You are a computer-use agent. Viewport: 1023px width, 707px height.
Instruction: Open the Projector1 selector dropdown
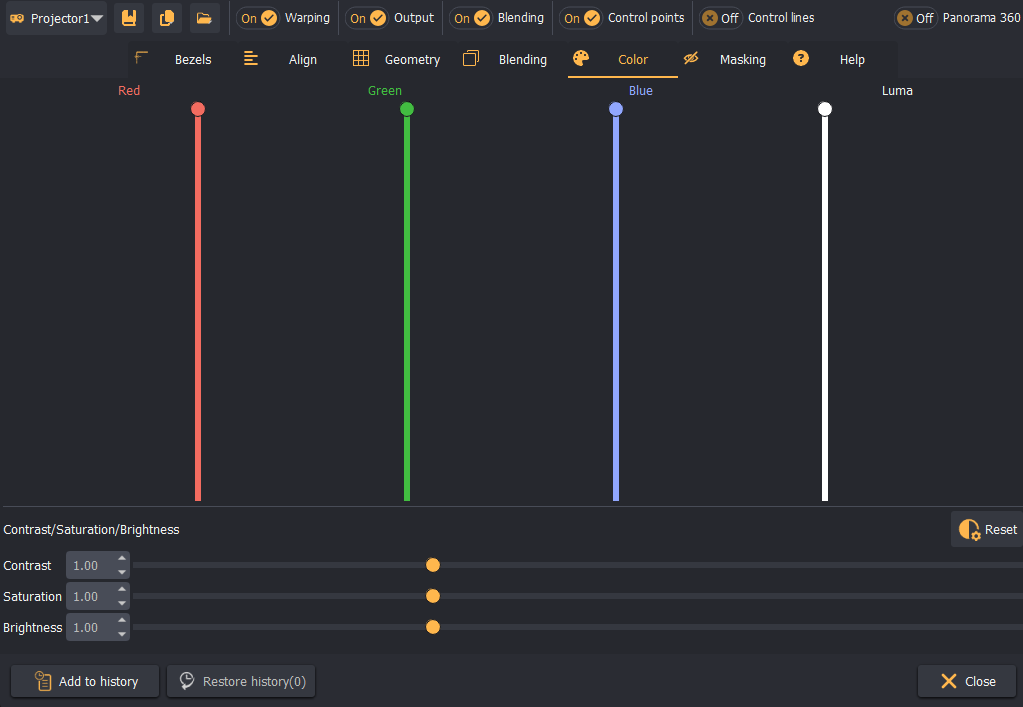pos(57,18)
